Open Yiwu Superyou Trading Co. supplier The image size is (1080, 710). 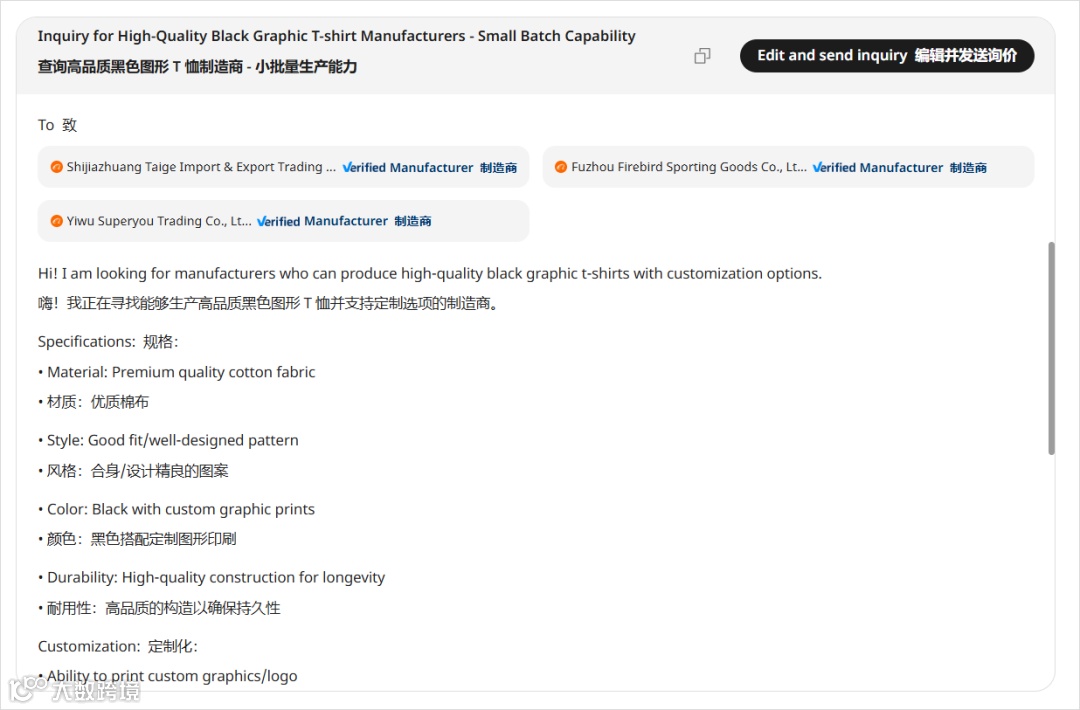click(159, 221)
